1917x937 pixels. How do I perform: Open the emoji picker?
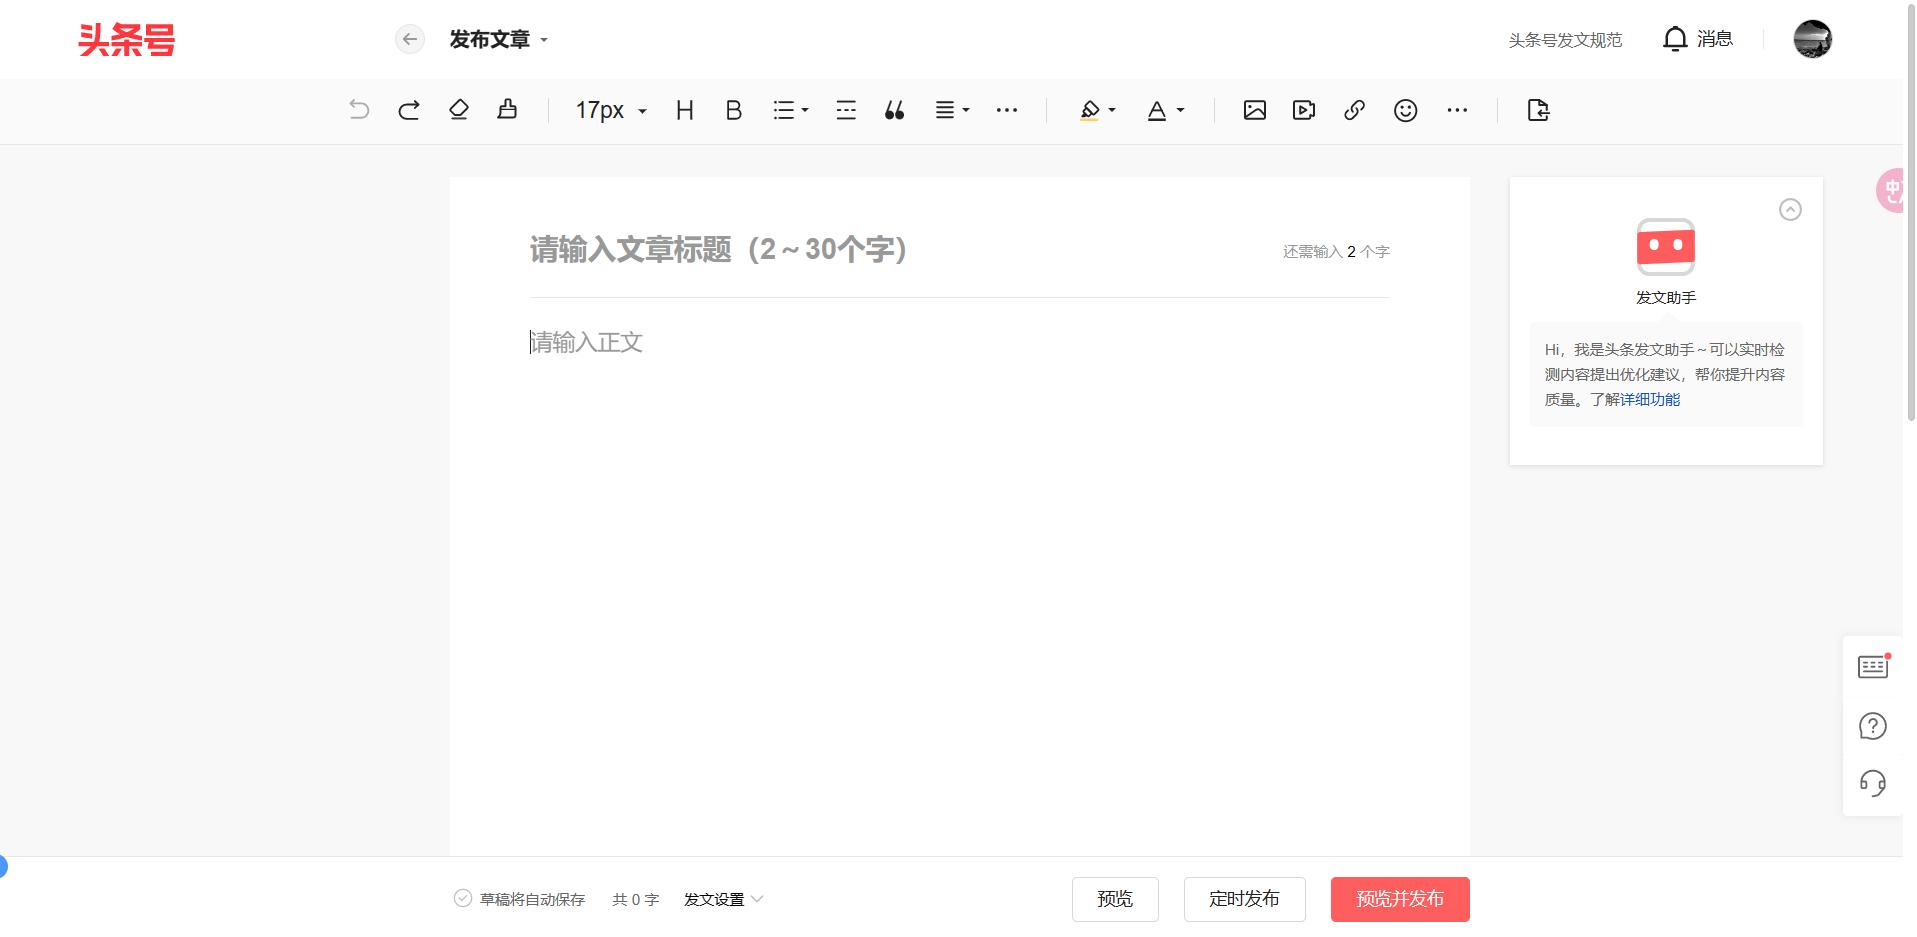(x=1405, y=110)
